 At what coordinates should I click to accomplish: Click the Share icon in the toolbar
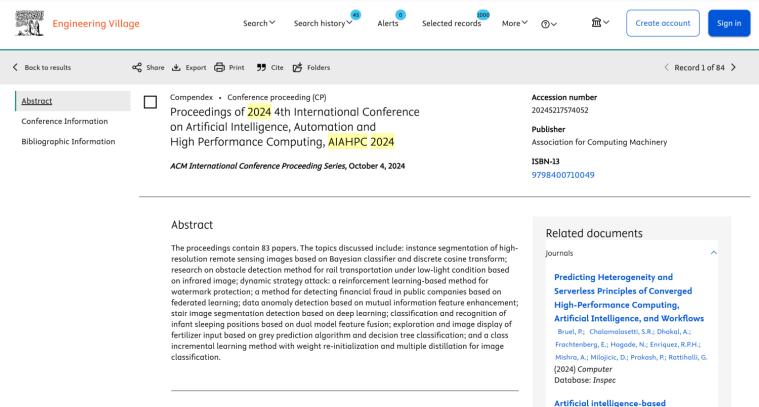point(138,67)
